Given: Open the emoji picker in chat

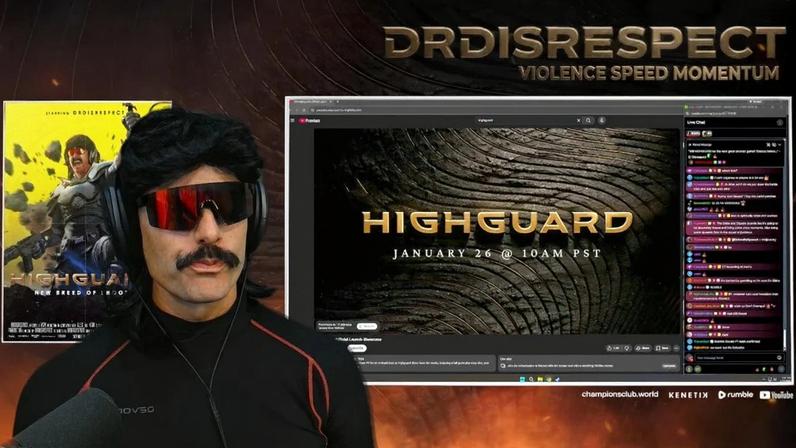Looking at the screenshot, I should 780,358.
